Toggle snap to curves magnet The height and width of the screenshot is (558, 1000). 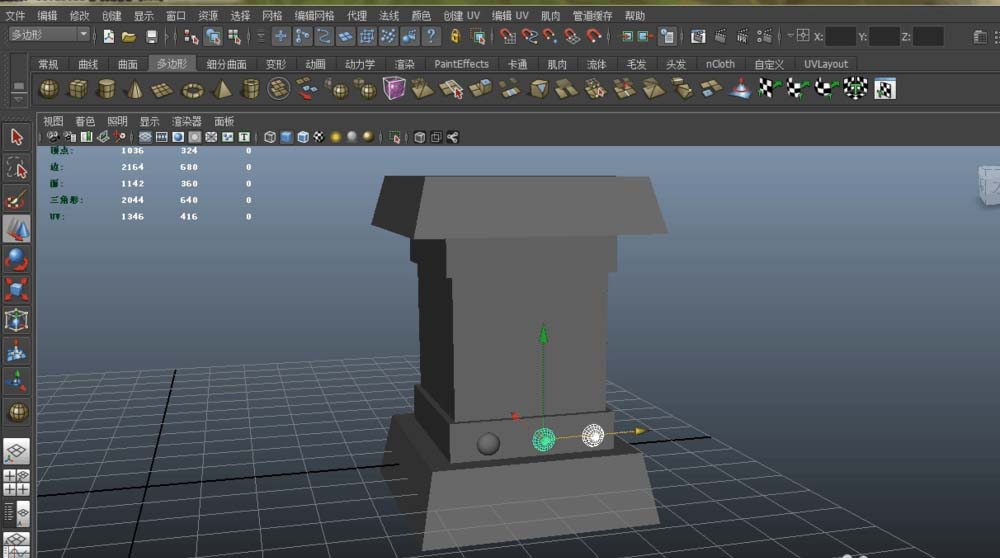pos(529,36)
